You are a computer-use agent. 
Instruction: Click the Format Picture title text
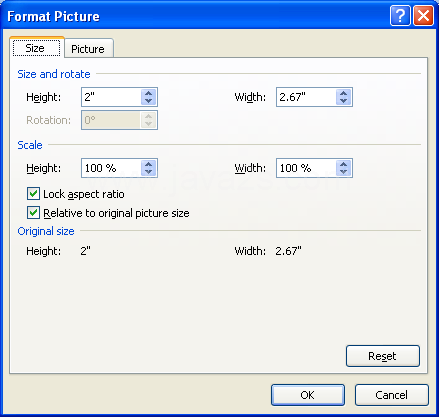point(53,16)
